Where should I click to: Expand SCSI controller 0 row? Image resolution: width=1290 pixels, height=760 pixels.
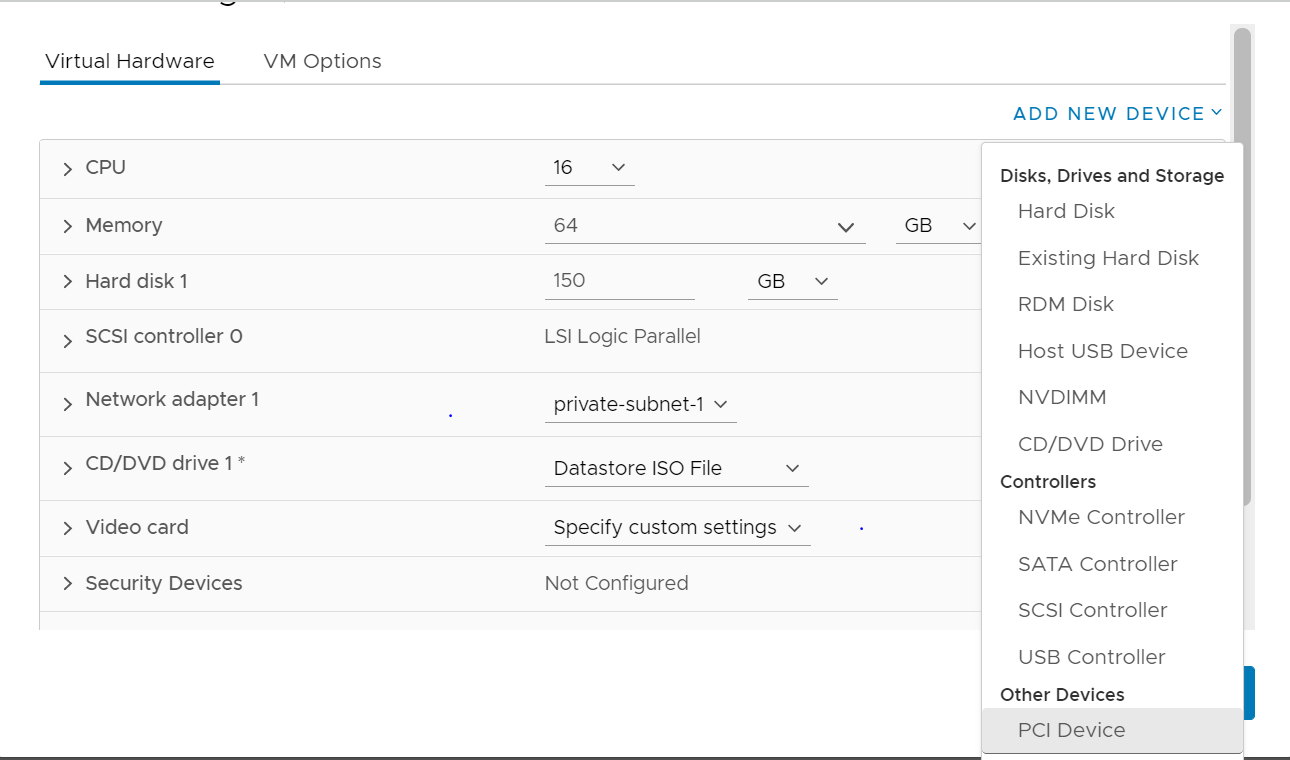click(x=68, y=341)
